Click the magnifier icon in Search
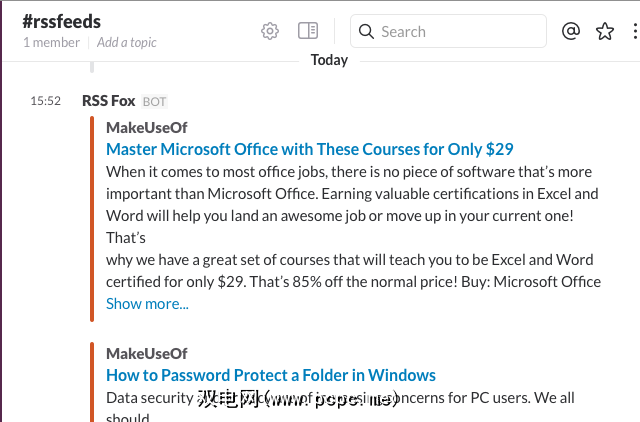This screenshot has width=640, height=422. [367, 31]
